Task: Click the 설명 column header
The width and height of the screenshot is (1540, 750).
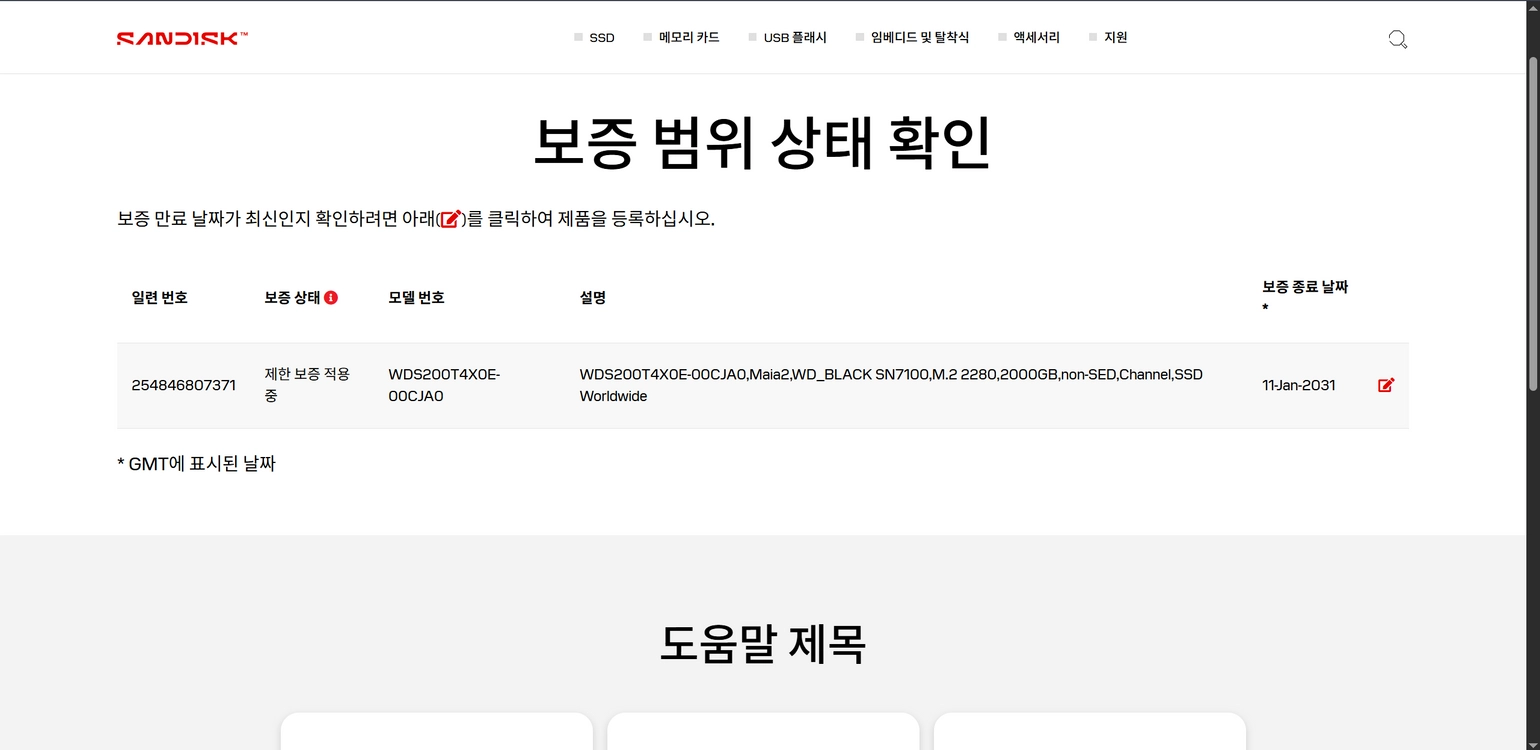Action: pyautogui.click(x=593, y=298)
